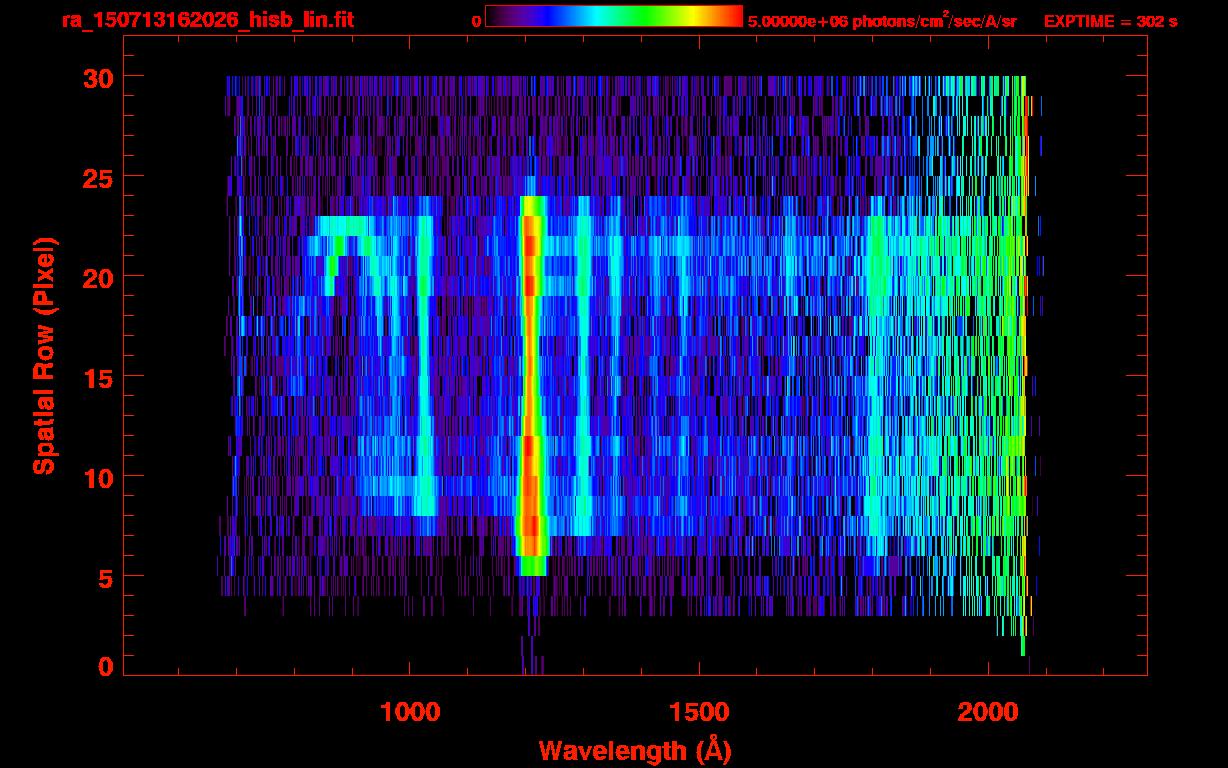This screenshot has width=1228, height=768.
Task: Select the EXPTIME = 302 s text
Action: pos(1110,21)
